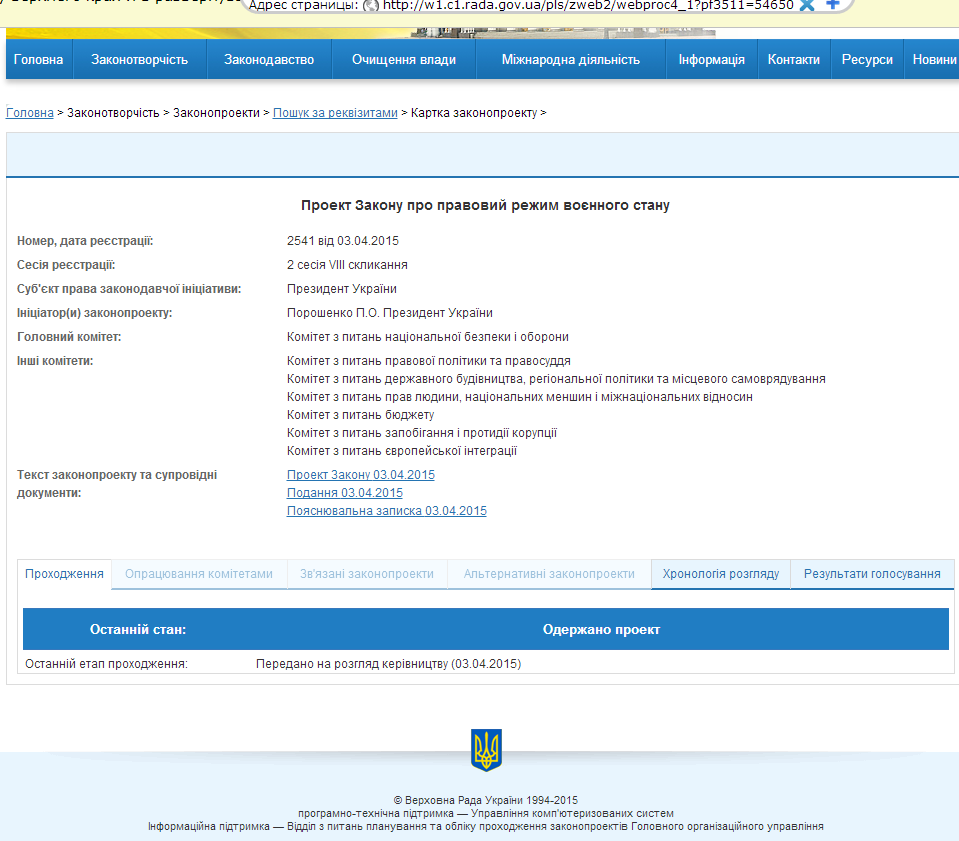Viewport: 959px width, 841px height.
Task: Click Комітет з питань національної безпеки і оборони
Action: pos(428,336)
